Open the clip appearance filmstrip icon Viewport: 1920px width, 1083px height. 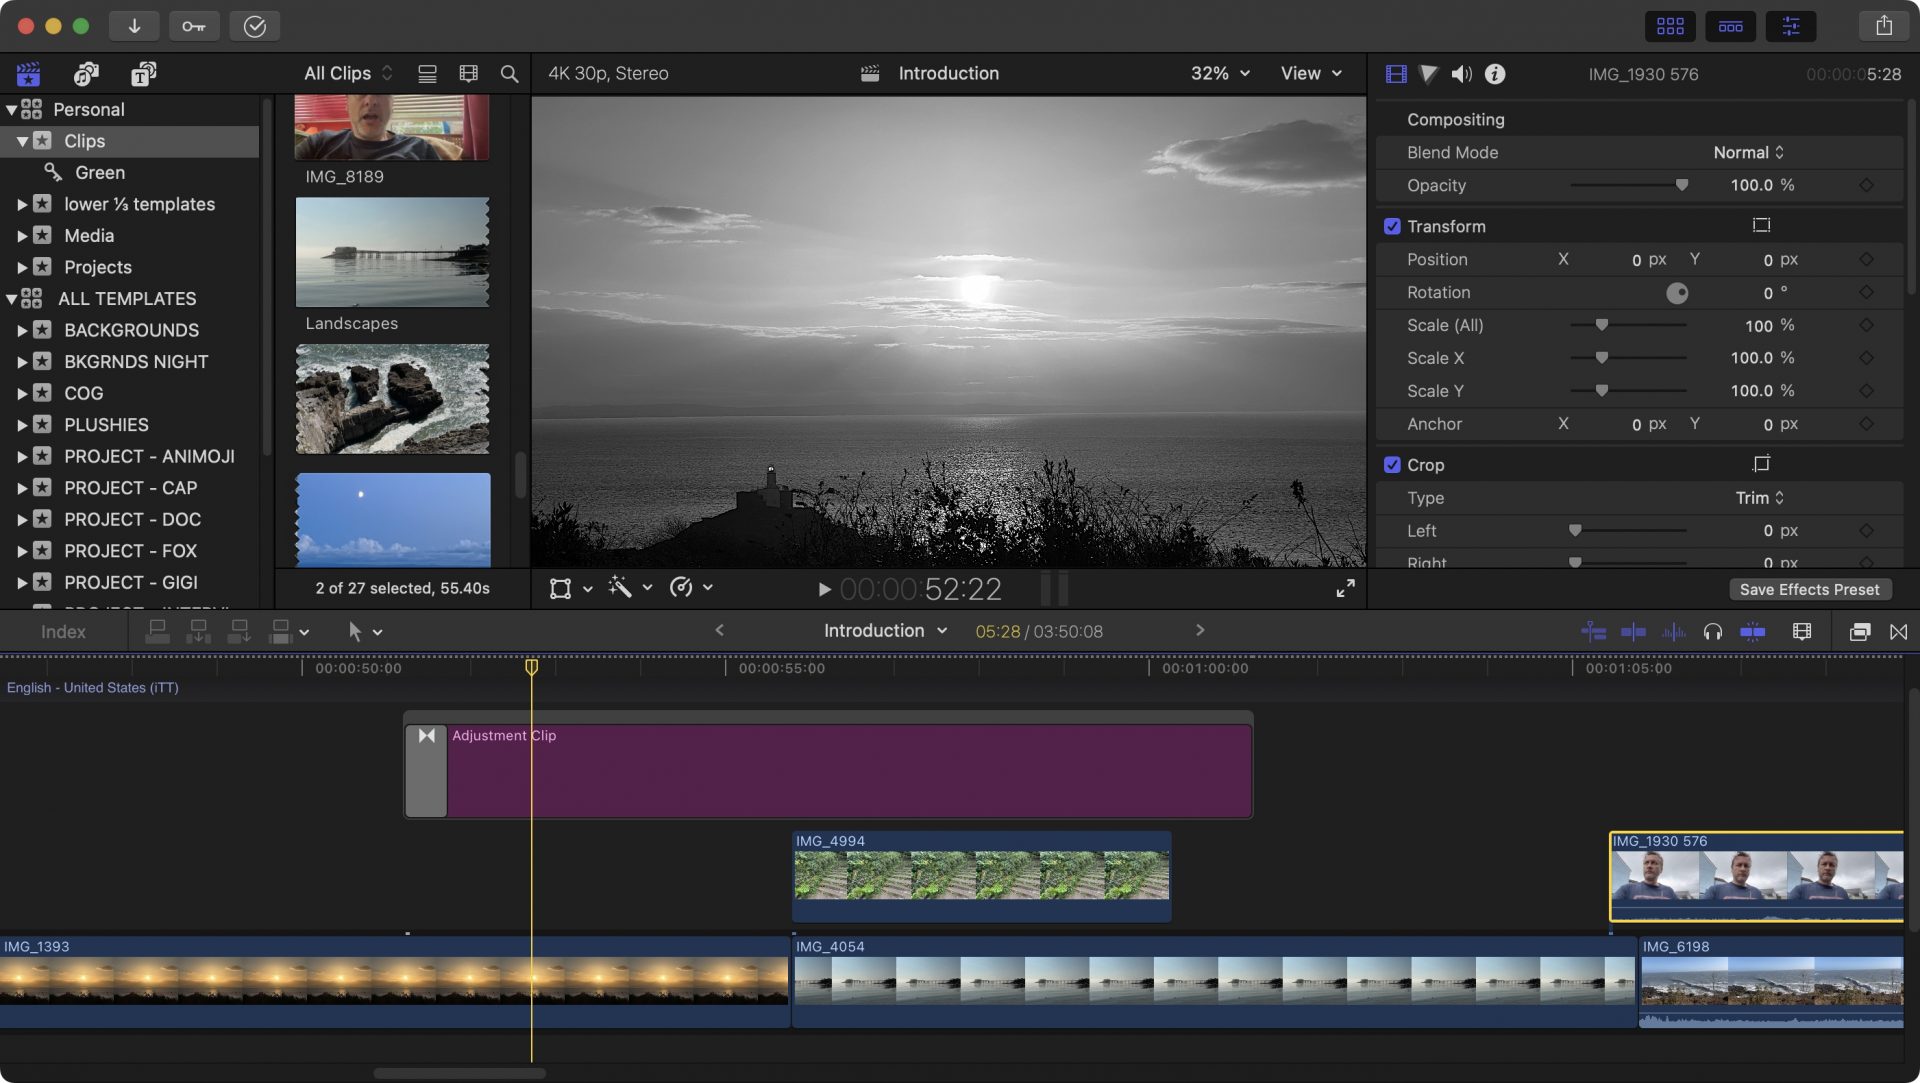coord(1803,631)
